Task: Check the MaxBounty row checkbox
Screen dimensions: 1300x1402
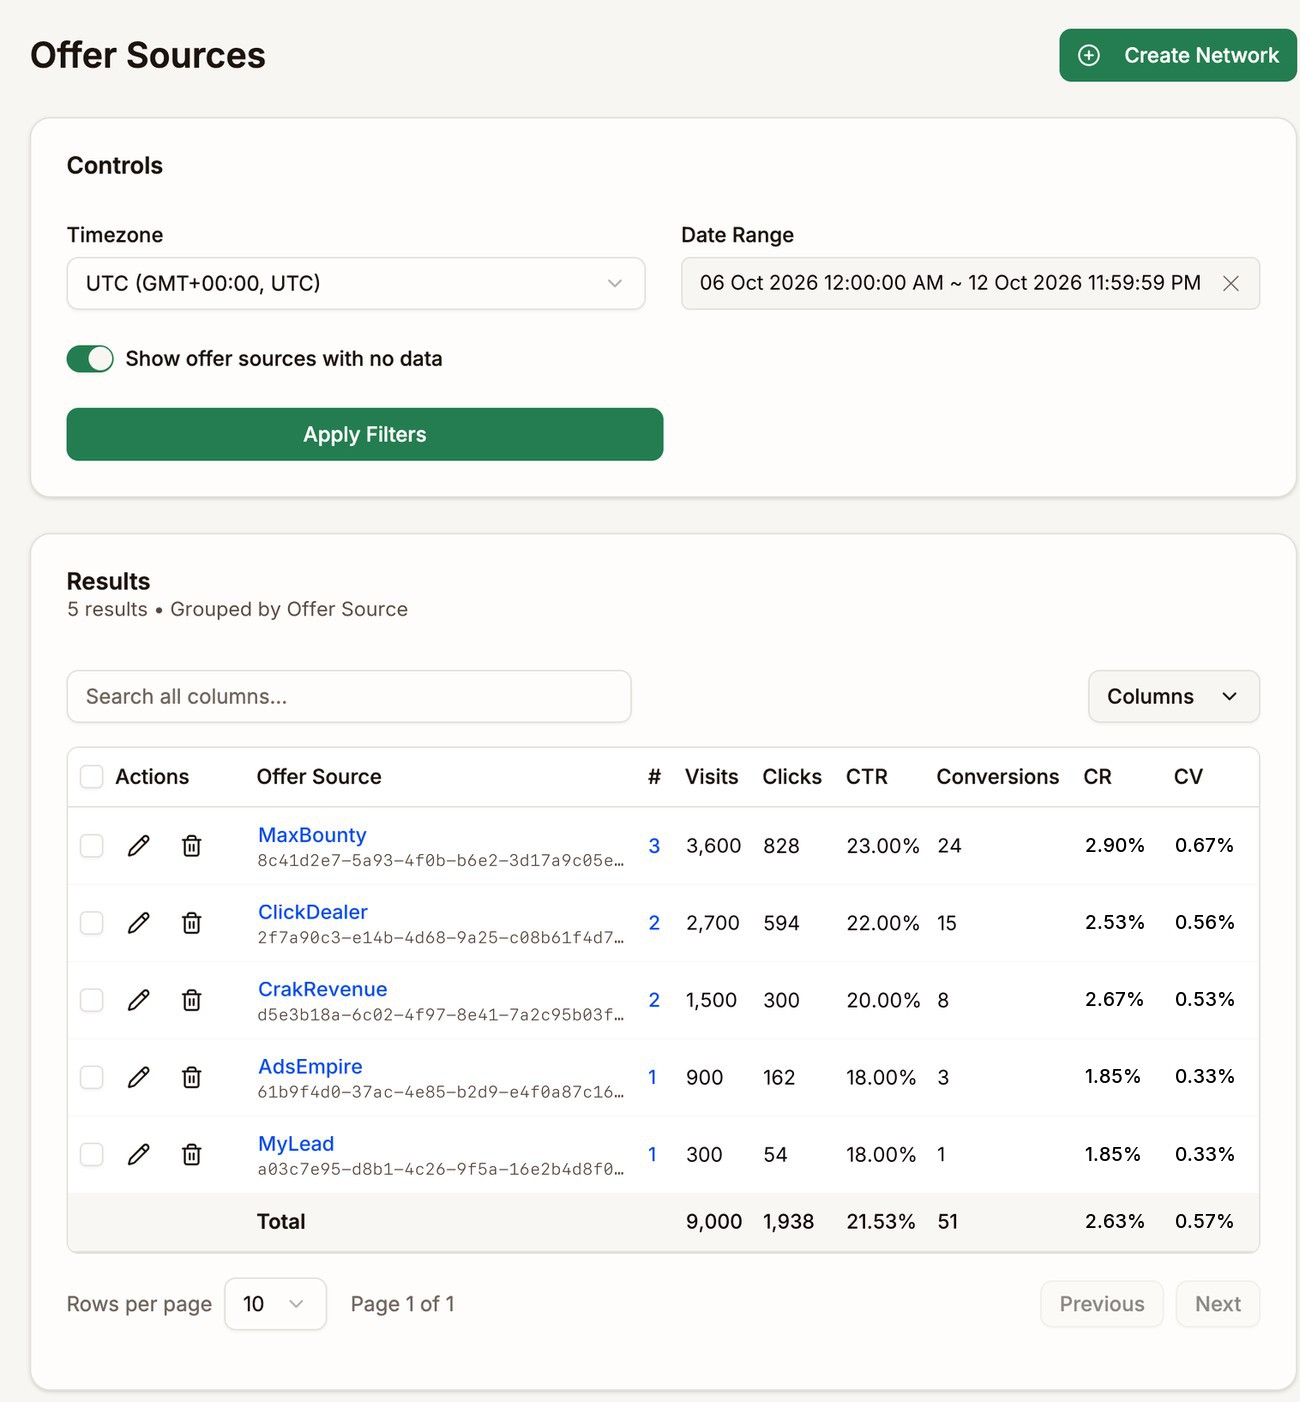Action: tap(92, 846)
